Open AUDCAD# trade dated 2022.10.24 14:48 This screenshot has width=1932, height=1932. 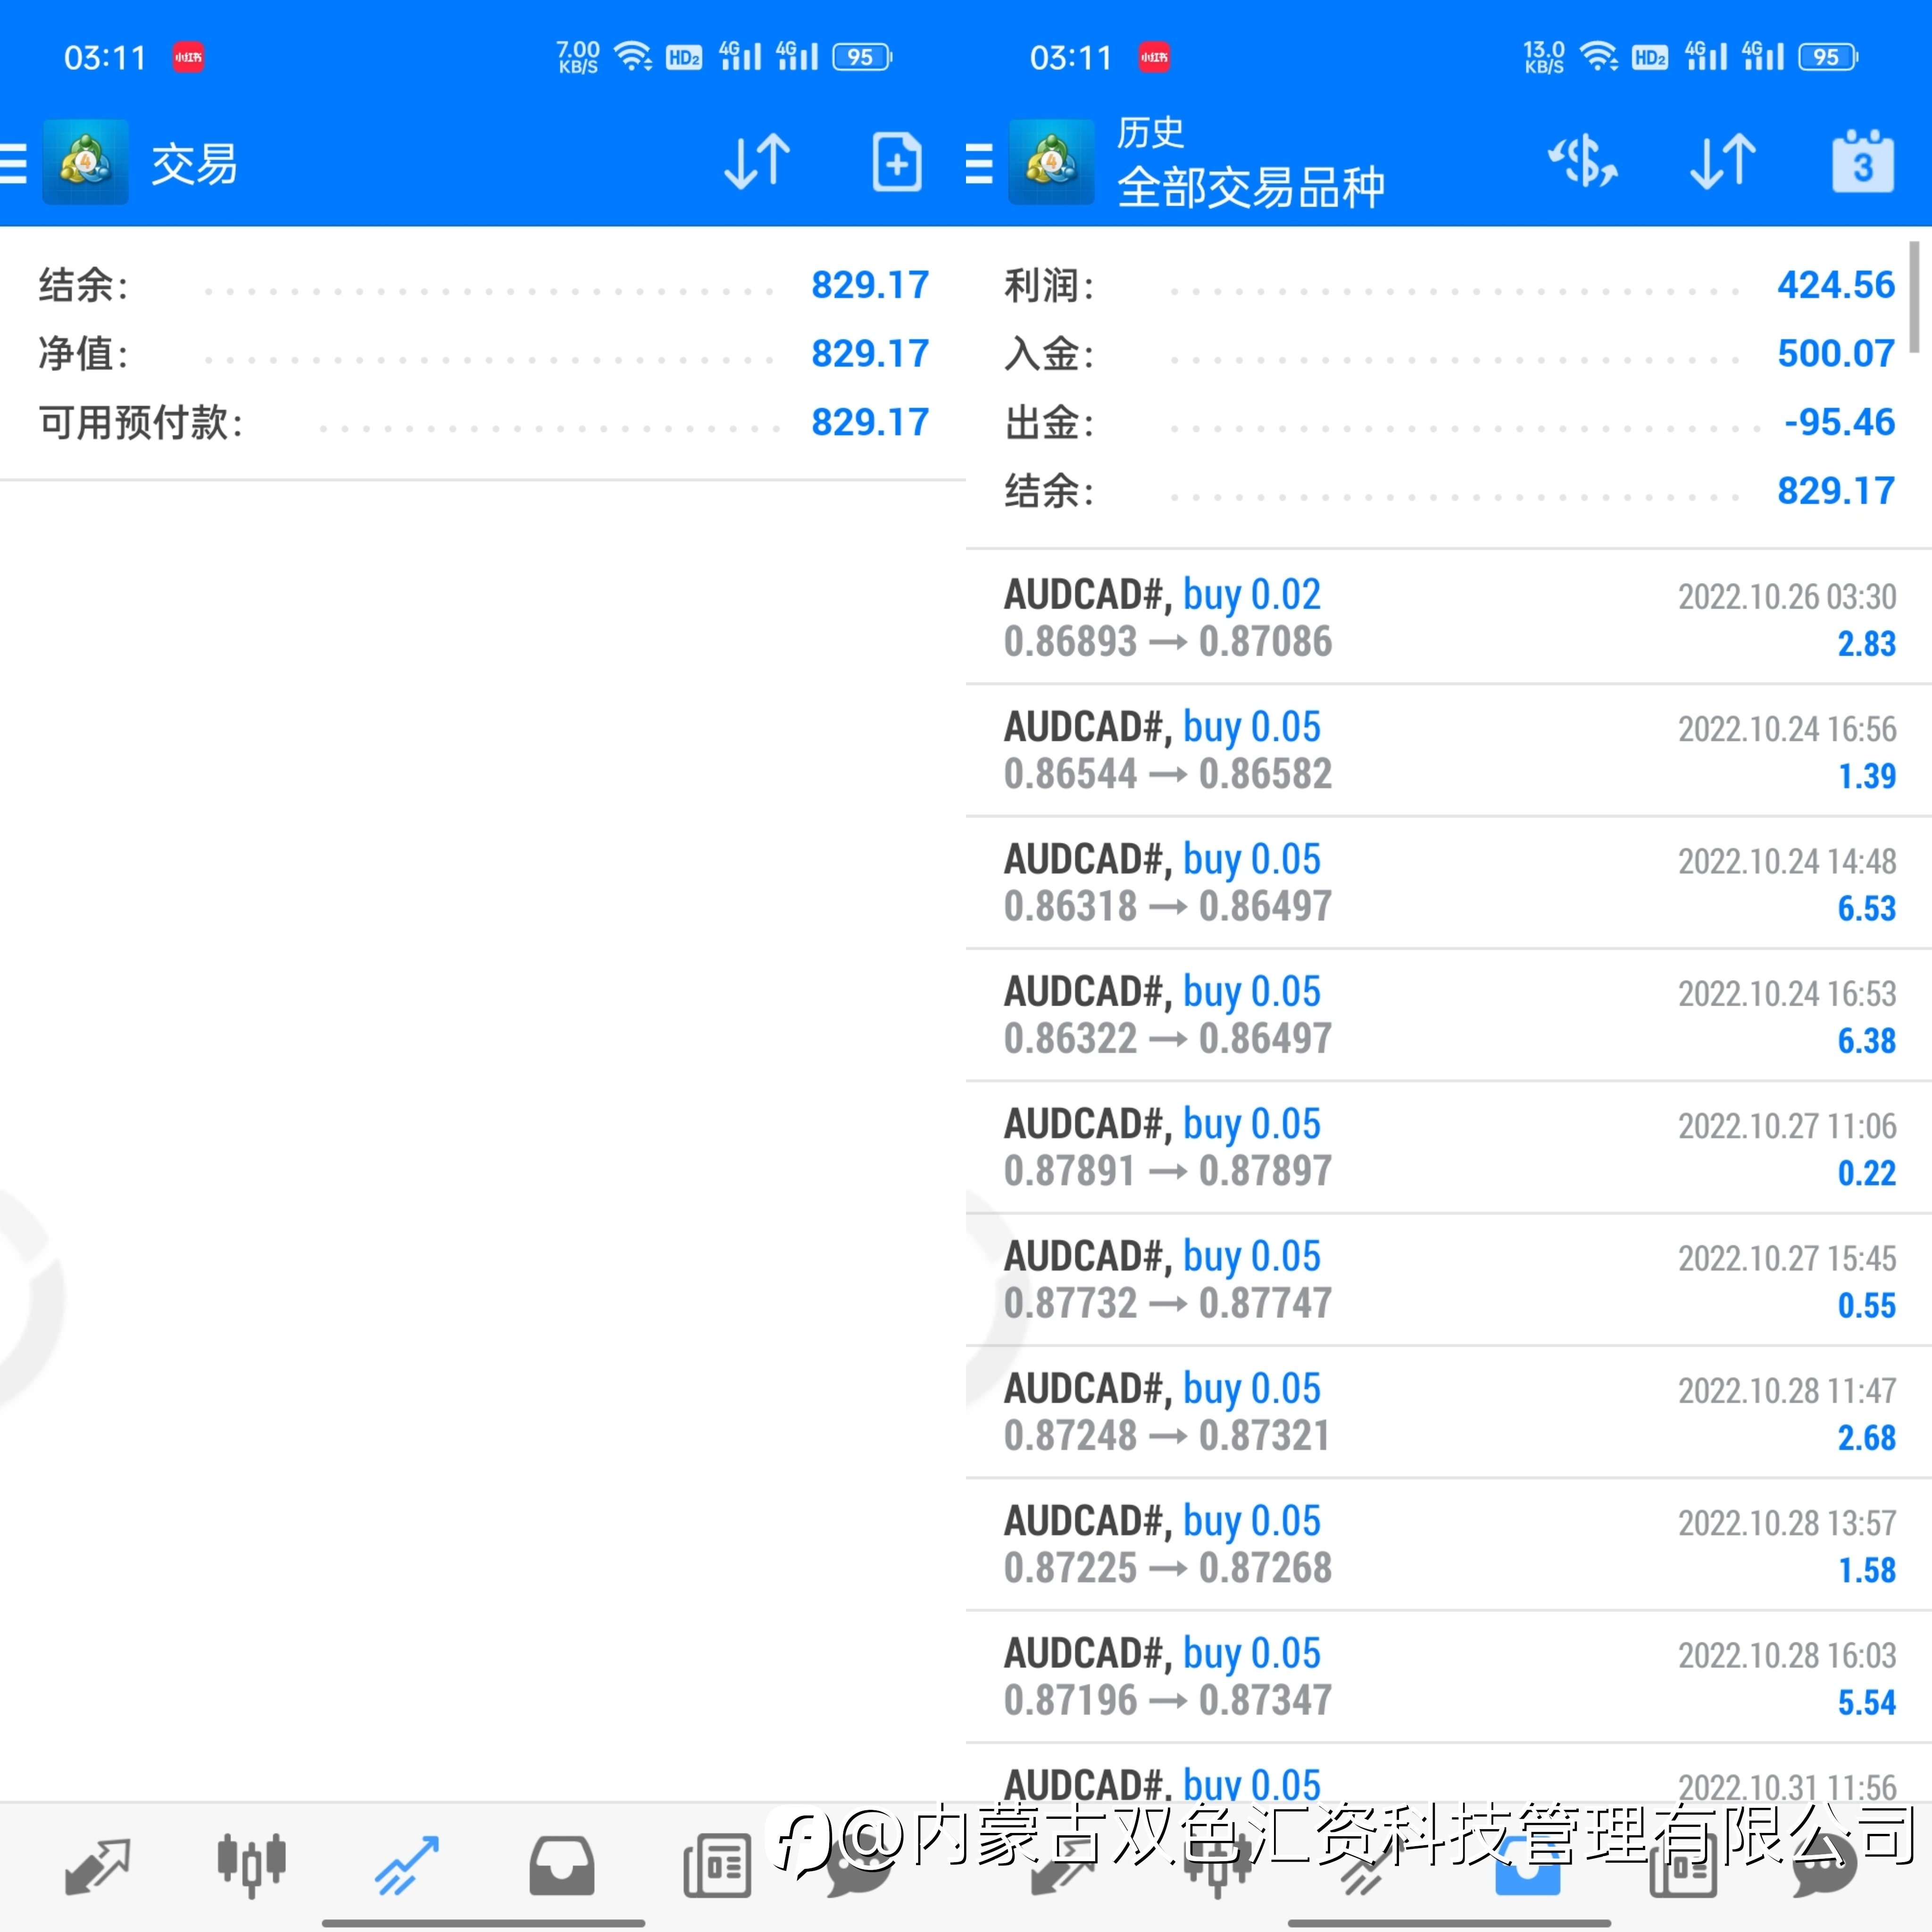tap(1449, 883)
